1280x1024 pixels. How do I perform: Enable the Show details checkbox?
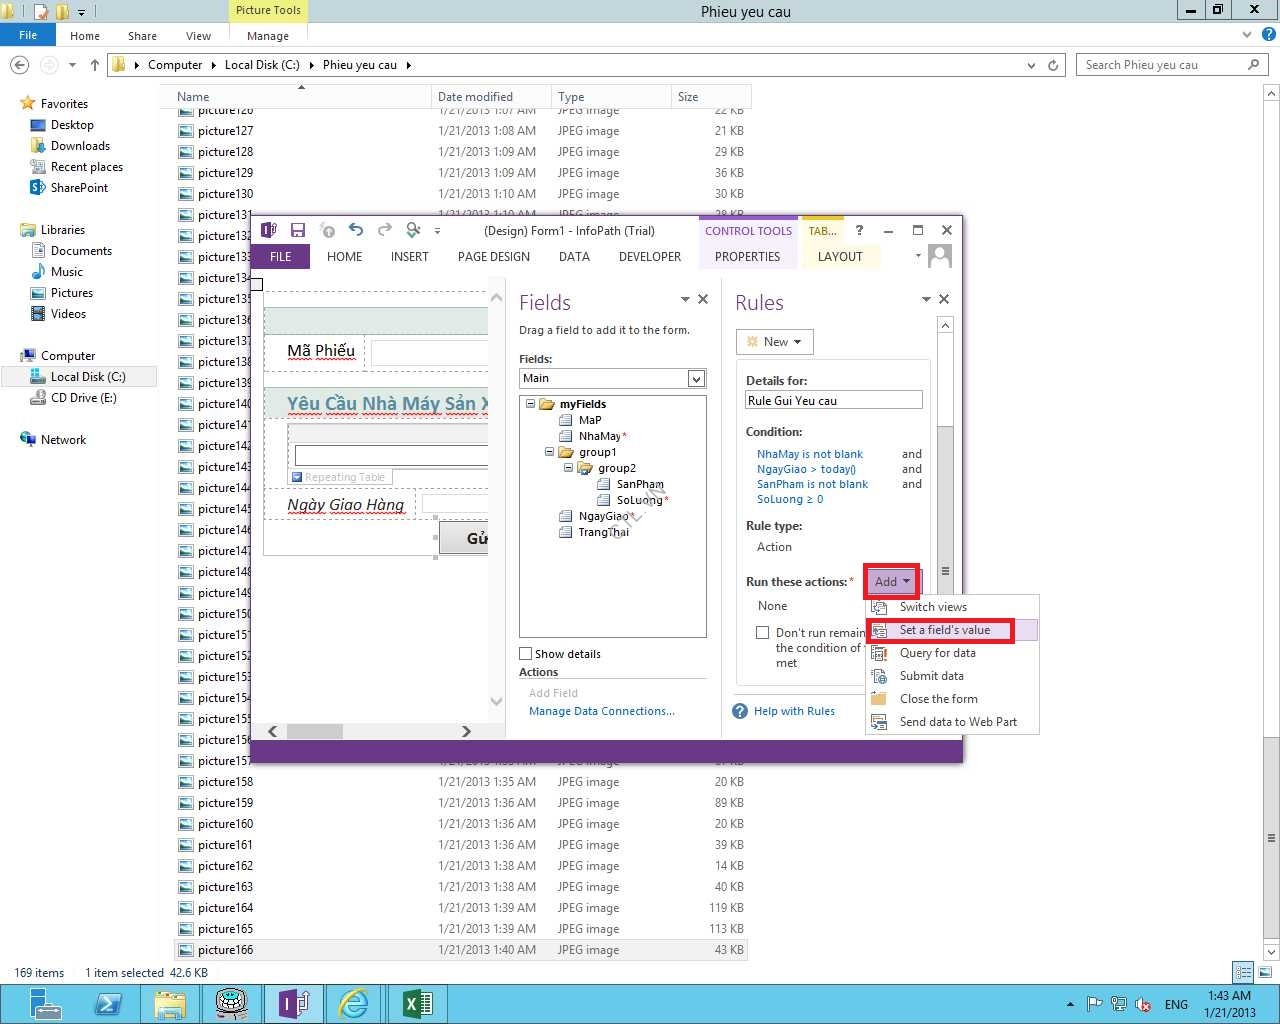click(x=526, y=654)
